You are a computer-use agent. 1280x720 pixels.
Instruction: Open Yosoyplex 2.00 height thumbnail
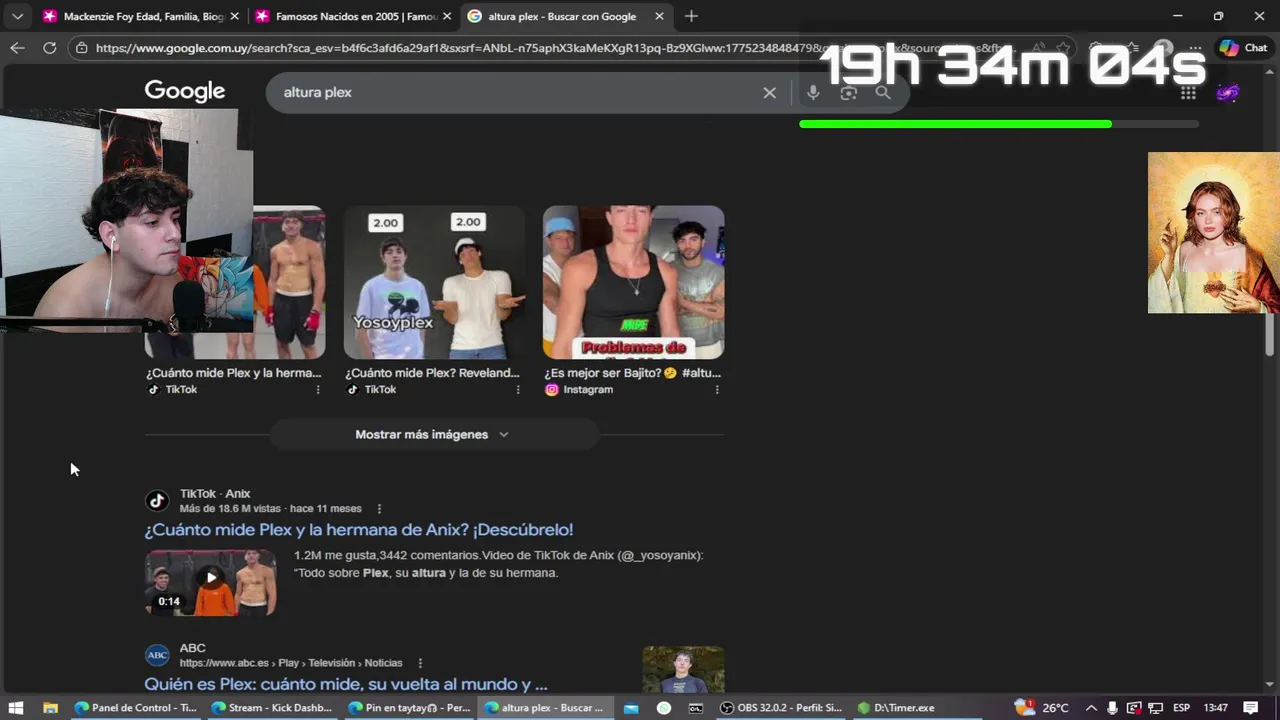434,282
